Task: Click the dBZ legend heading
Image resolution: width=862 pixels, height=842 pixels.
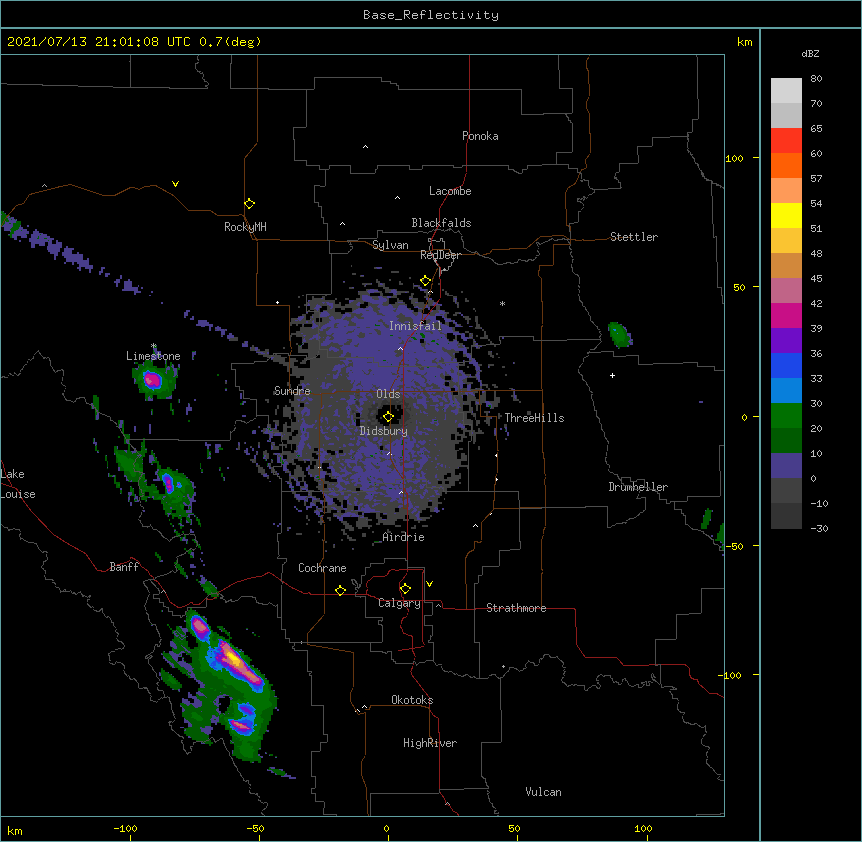Action: tap(810, 54)
